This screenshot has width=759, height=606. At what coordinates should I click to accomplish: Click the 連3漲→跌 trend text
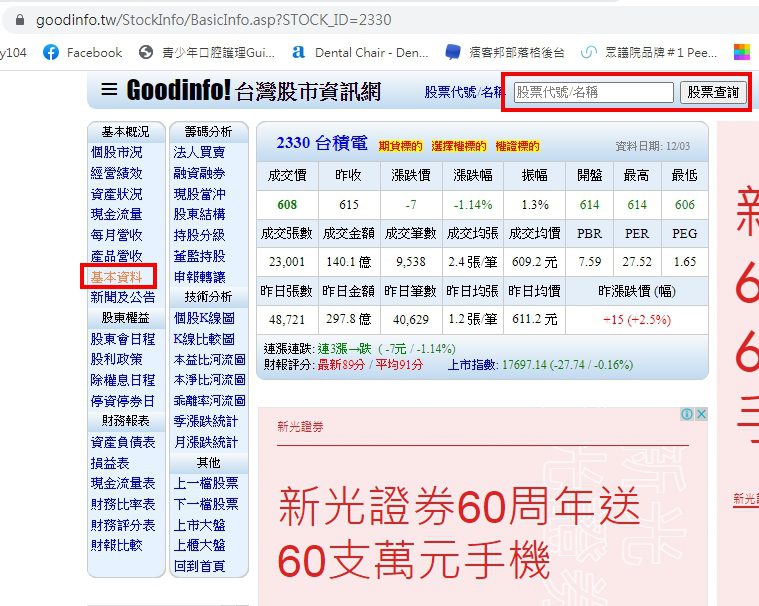(x=344, y=349)
